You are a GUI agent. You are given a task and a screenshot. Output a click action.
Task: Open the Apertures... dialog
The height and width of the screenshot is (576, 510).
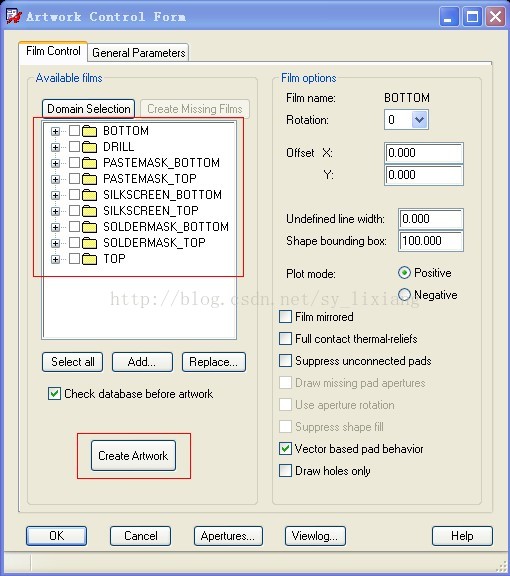[228, 536]
